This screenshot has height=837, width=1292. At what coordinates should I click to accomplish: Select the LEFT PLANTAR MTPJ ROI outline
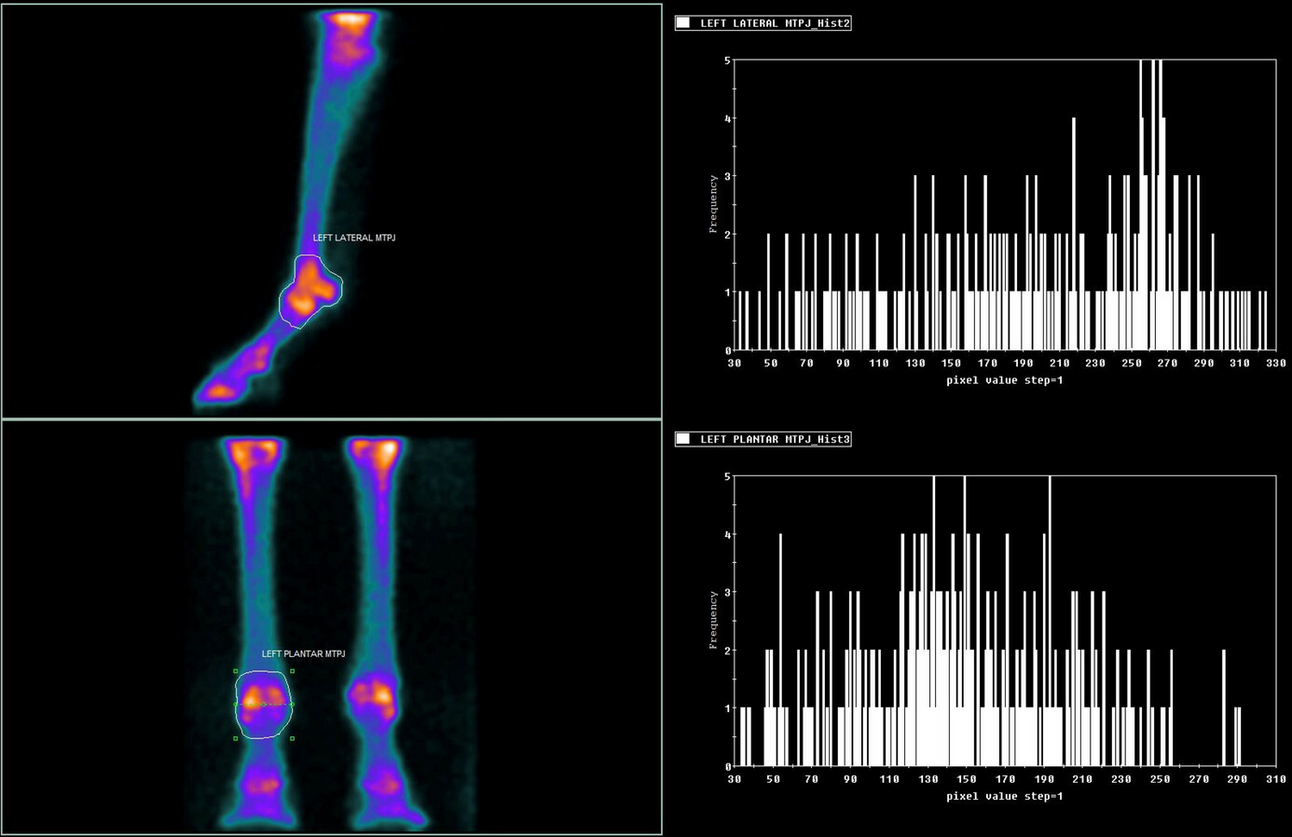pyautogui.click(x=238, y=690)
